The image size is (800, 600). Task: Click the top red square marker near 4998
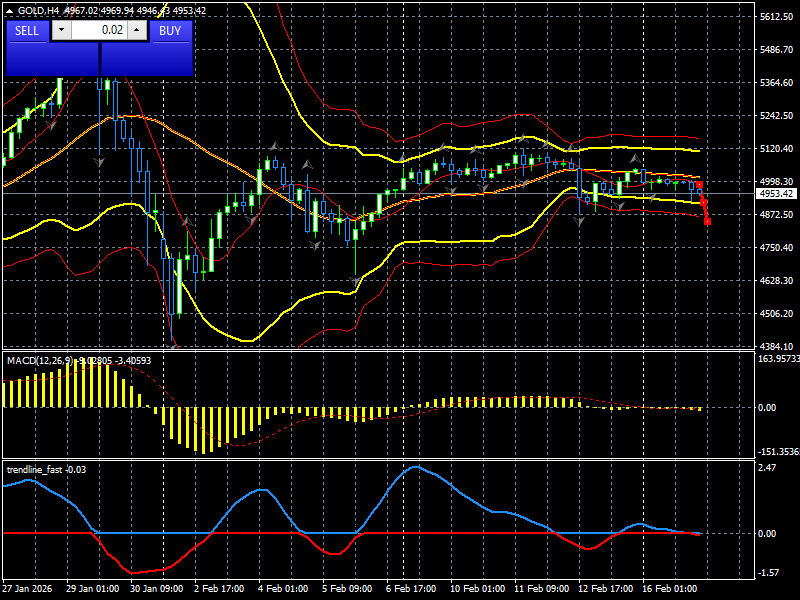pos(699,185)
